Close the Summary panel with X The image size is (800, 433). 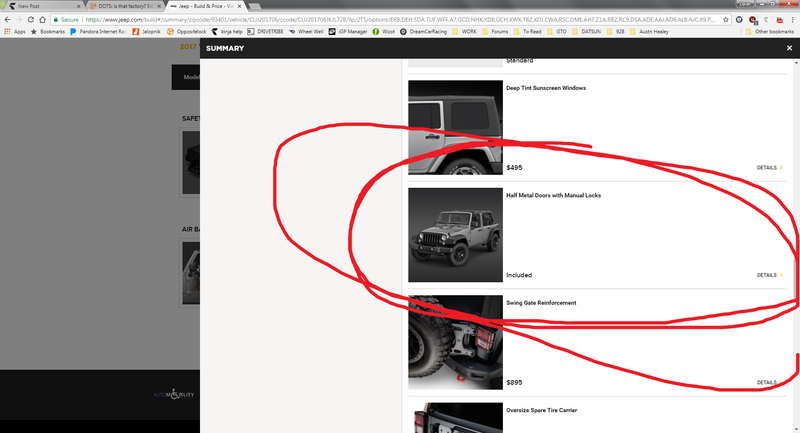pyautogui.click(x=789, y=48)
